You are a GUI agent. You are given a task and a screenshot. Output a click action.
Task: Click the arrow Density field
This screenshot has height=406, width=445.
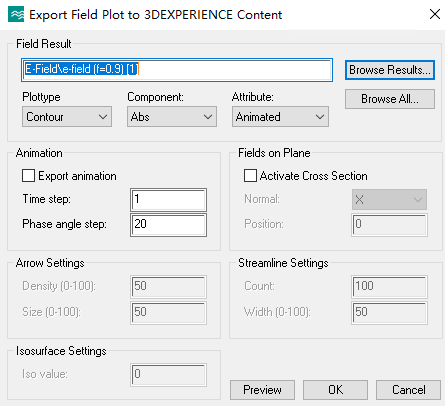(168, 287)
